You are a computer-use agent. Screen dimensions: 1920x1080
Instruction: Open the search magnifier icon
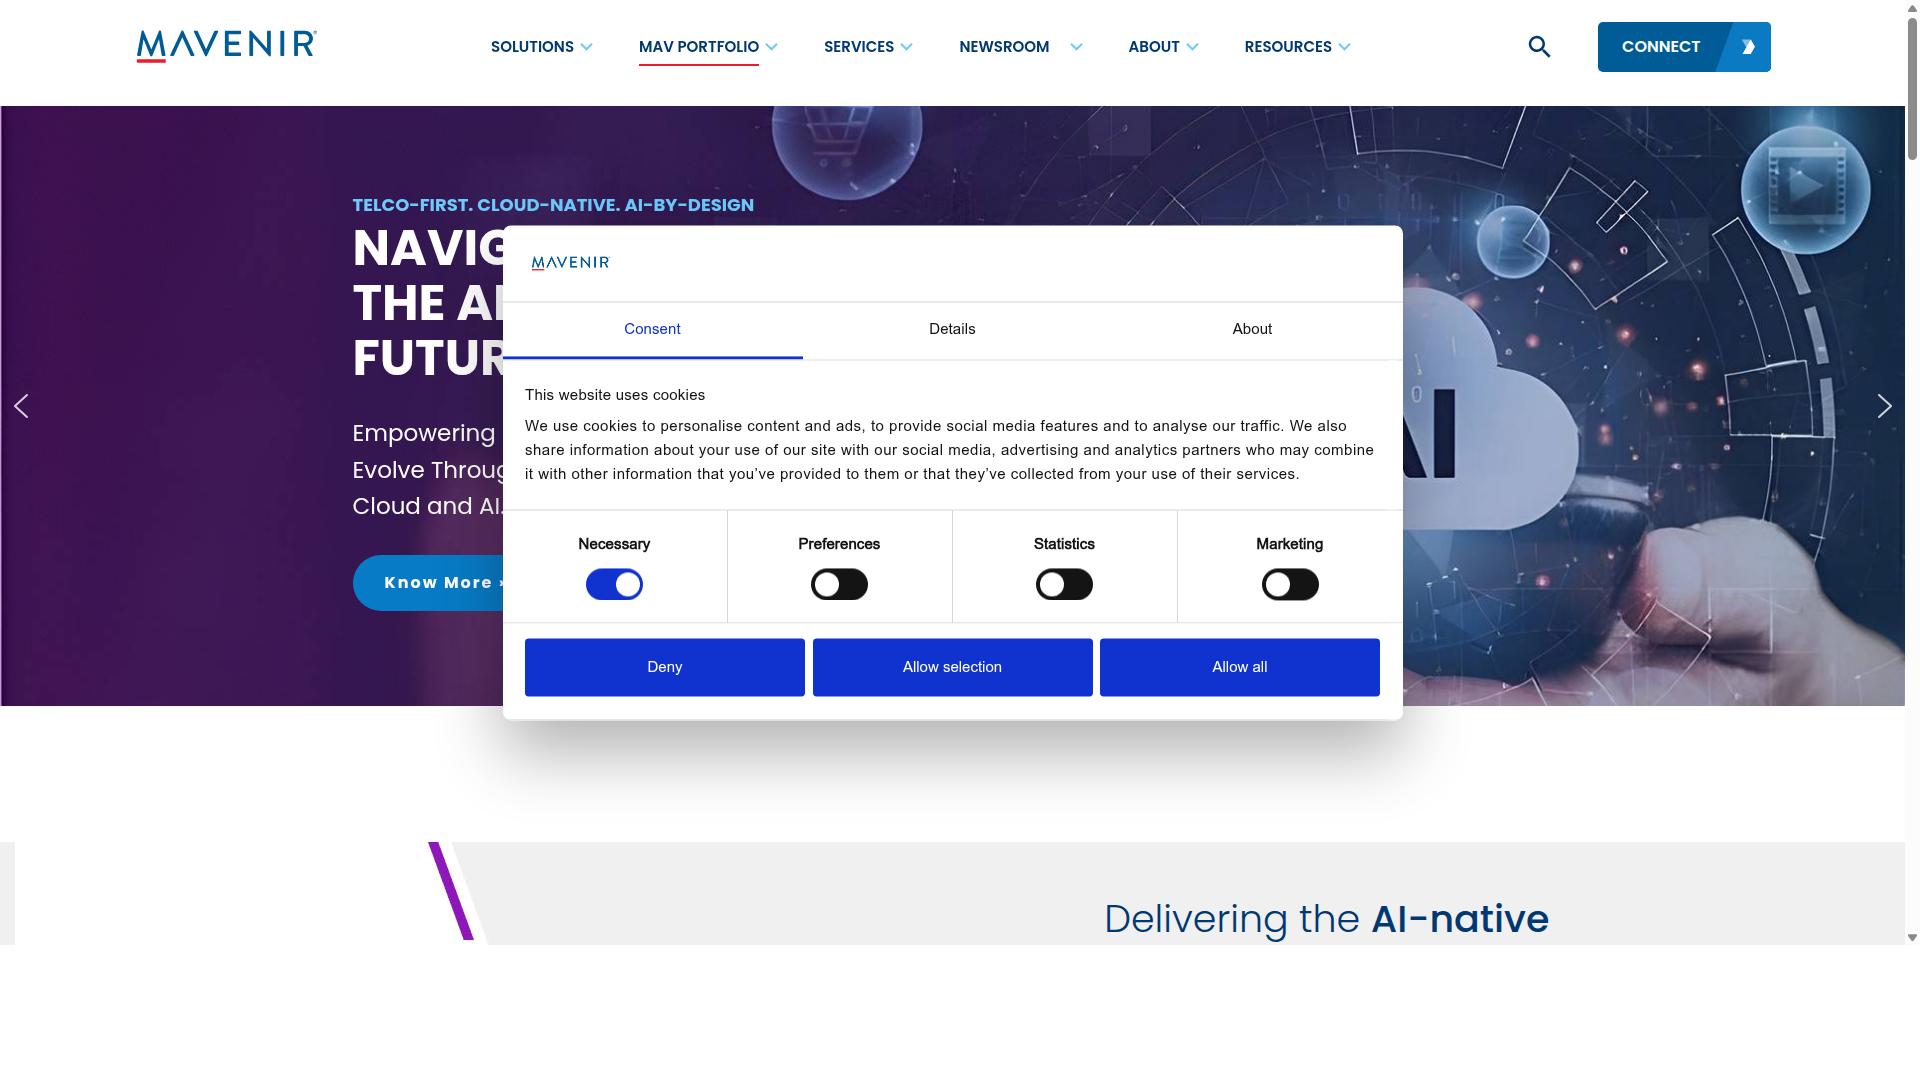click(x=1539, y=47)
